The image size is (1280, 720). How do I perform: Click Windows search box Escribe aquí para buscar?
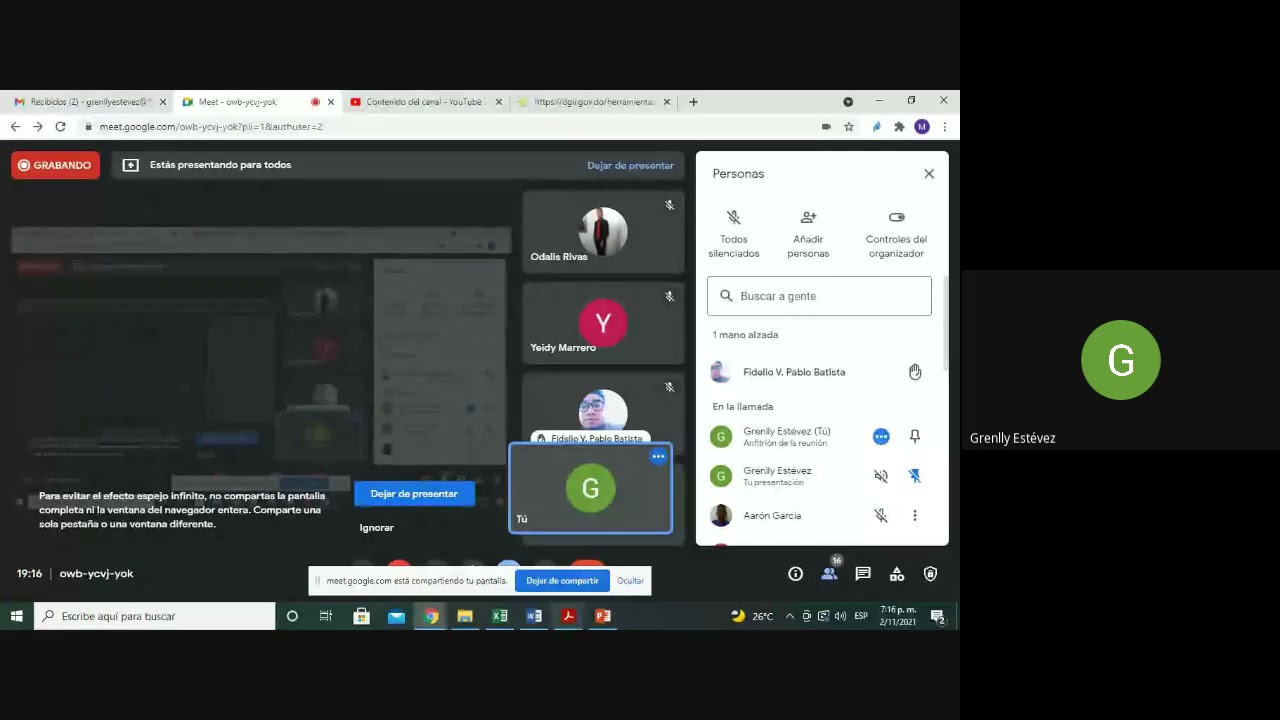coord(155,616)
